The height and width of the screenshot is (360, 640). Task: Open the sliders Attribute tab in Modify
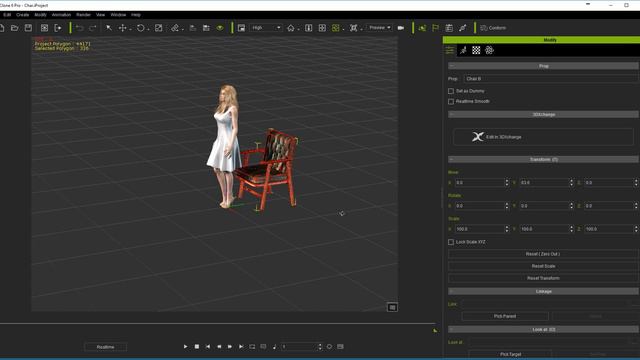450,50
